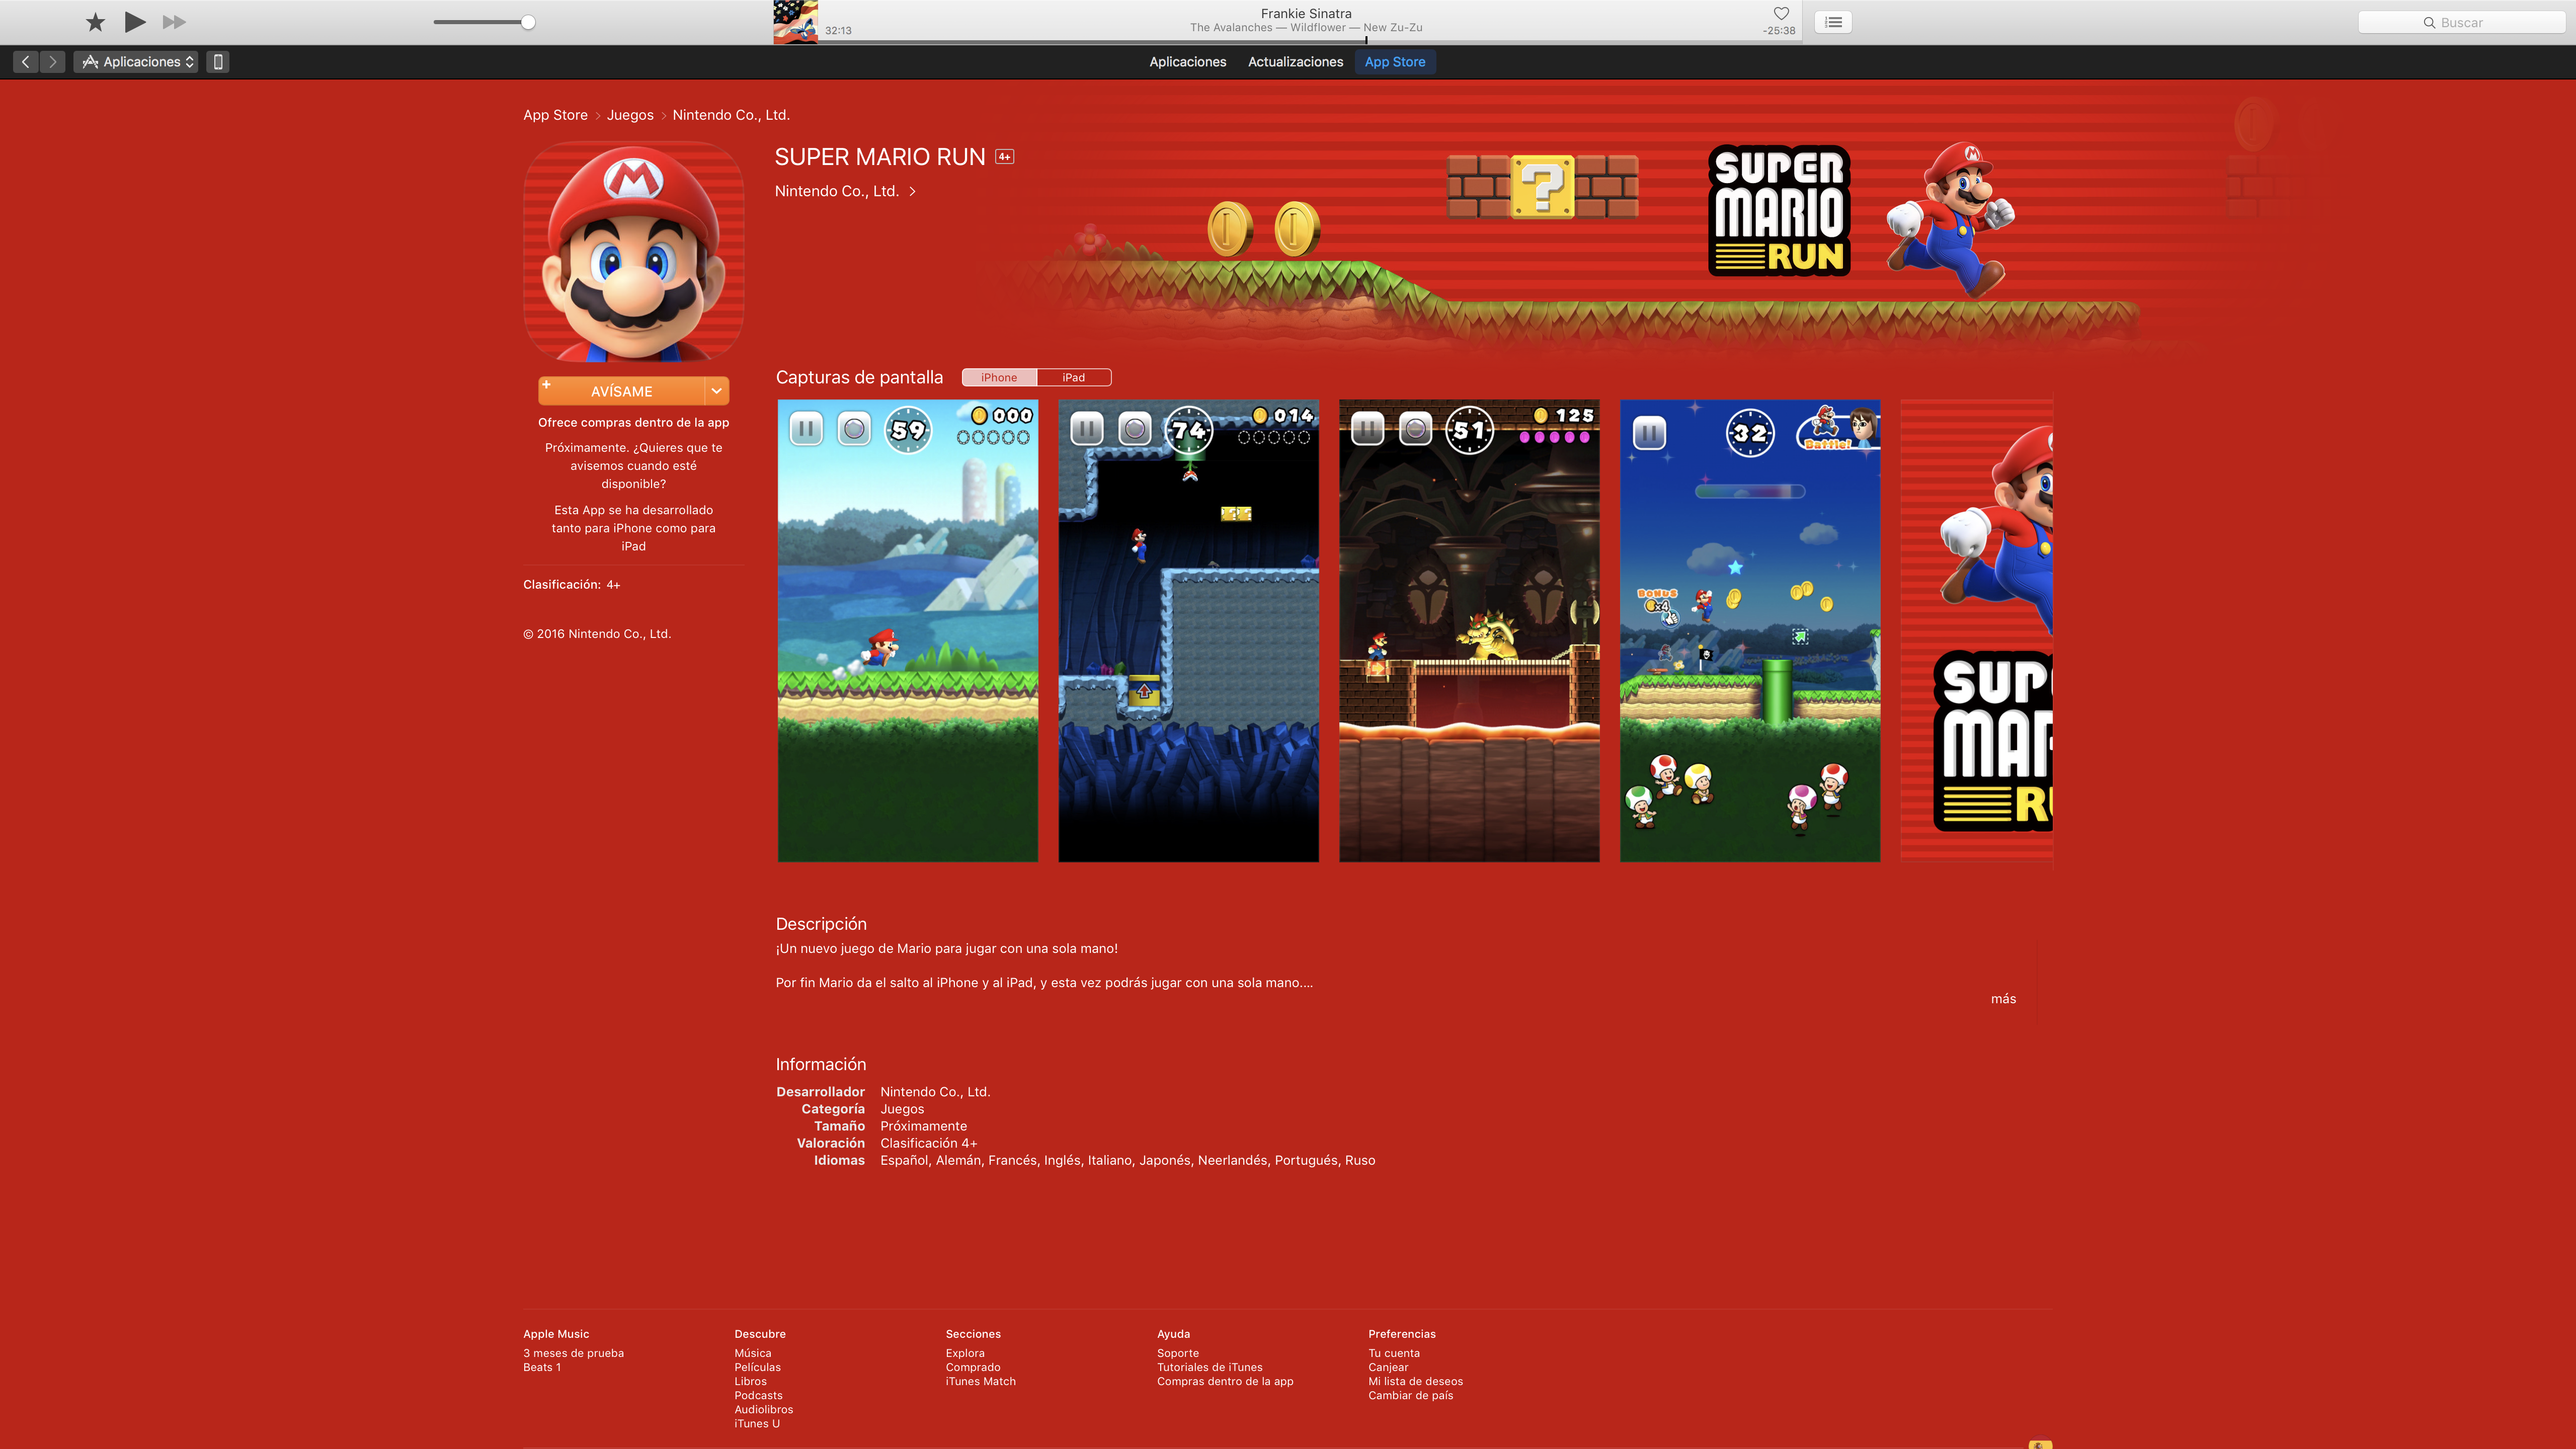Image resolution: width=2576 pixels, height=1449 pixels.
Task: Open the Podcasts footer link
Action: pyautogui.click(x=758, y=1395)
